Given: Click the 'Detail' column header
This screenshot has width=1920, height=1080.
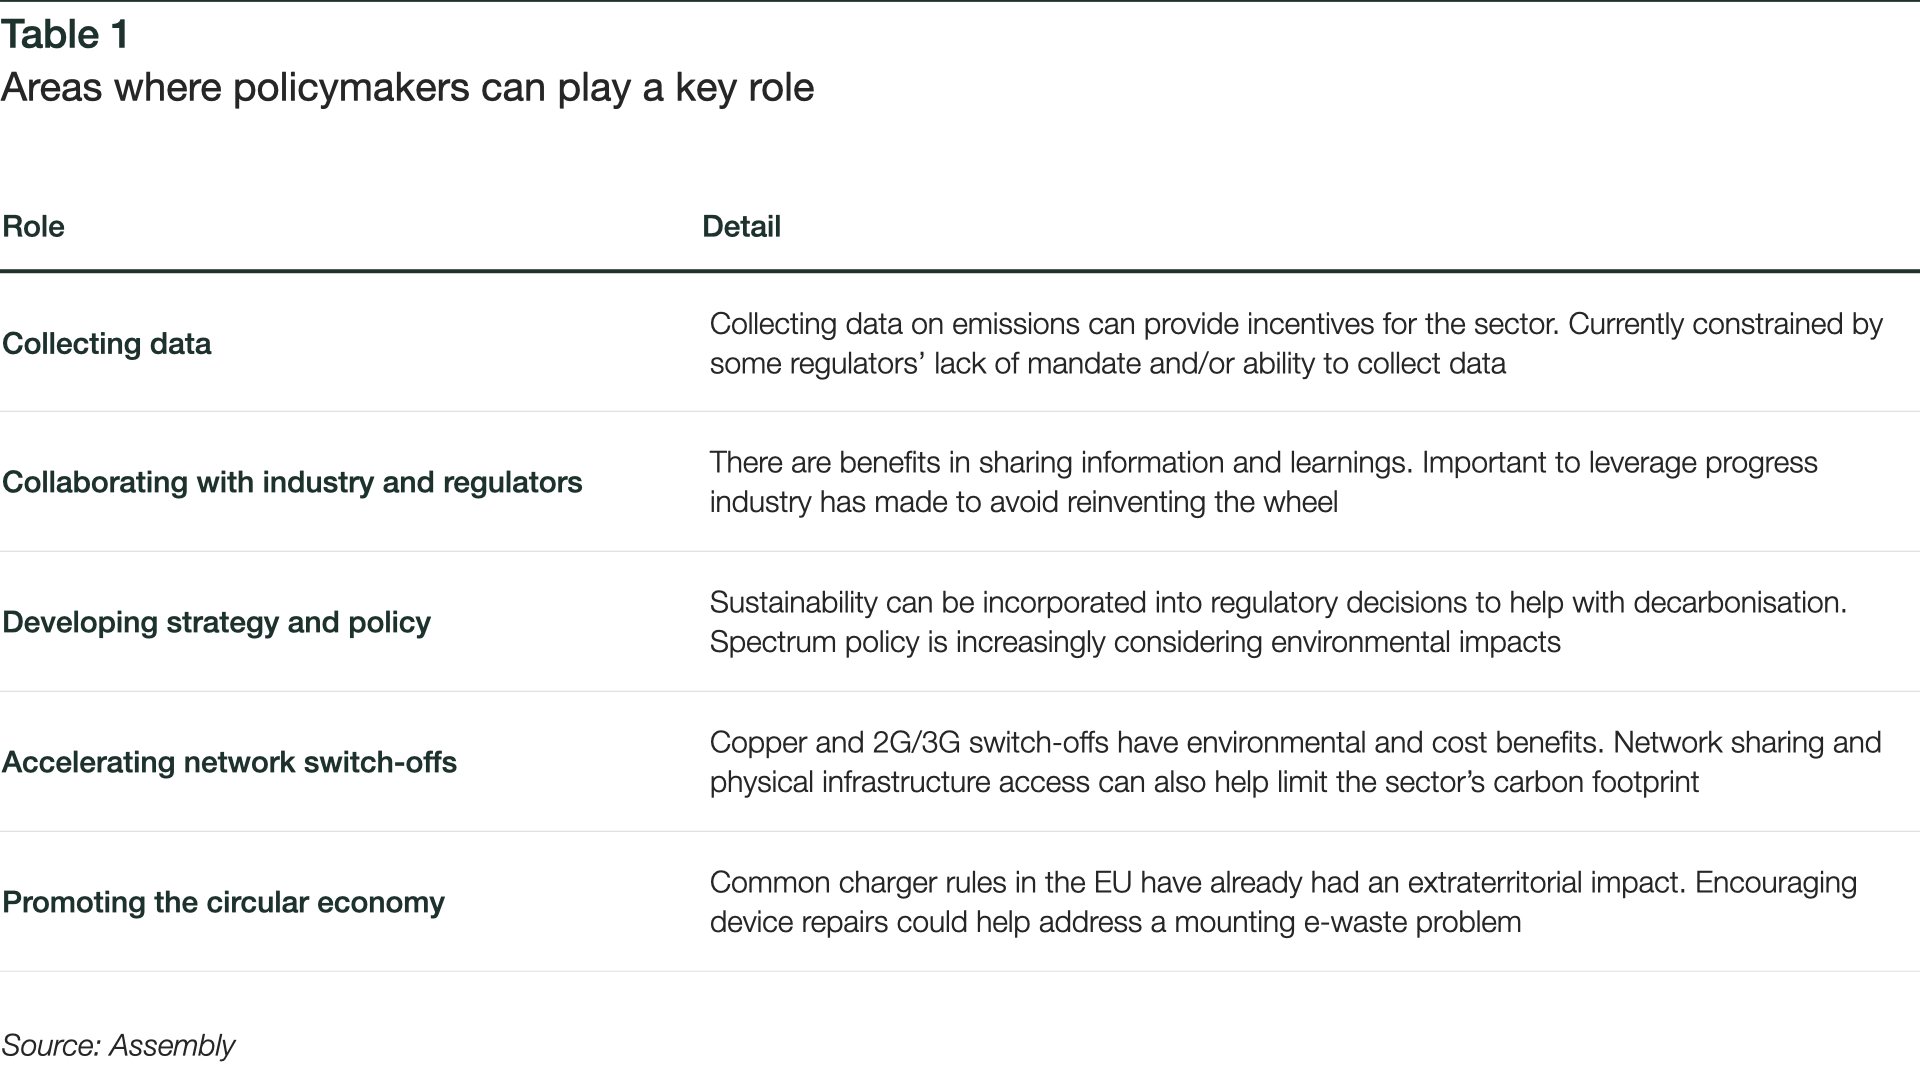Looking at the screenshot, I should pos(741,226).
